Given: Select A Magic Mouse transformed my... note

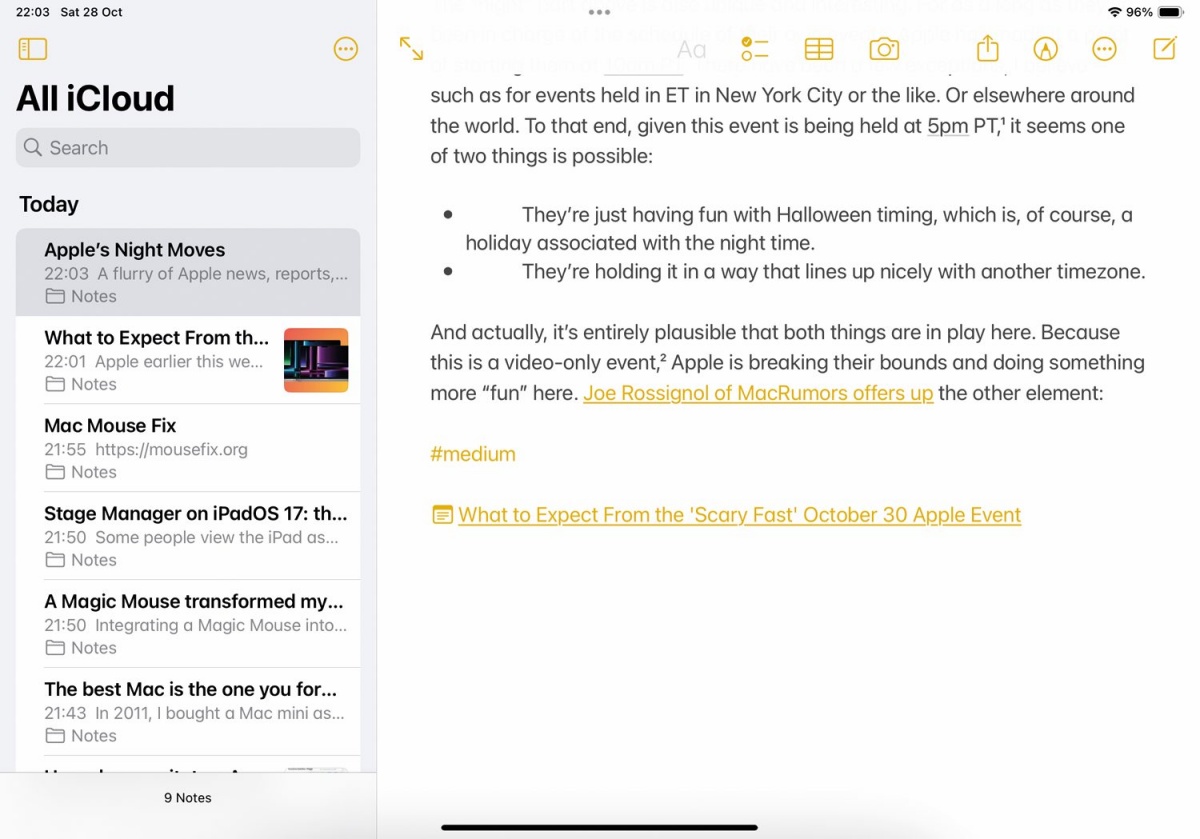Looking at the screenshot, I should (188, 624).
